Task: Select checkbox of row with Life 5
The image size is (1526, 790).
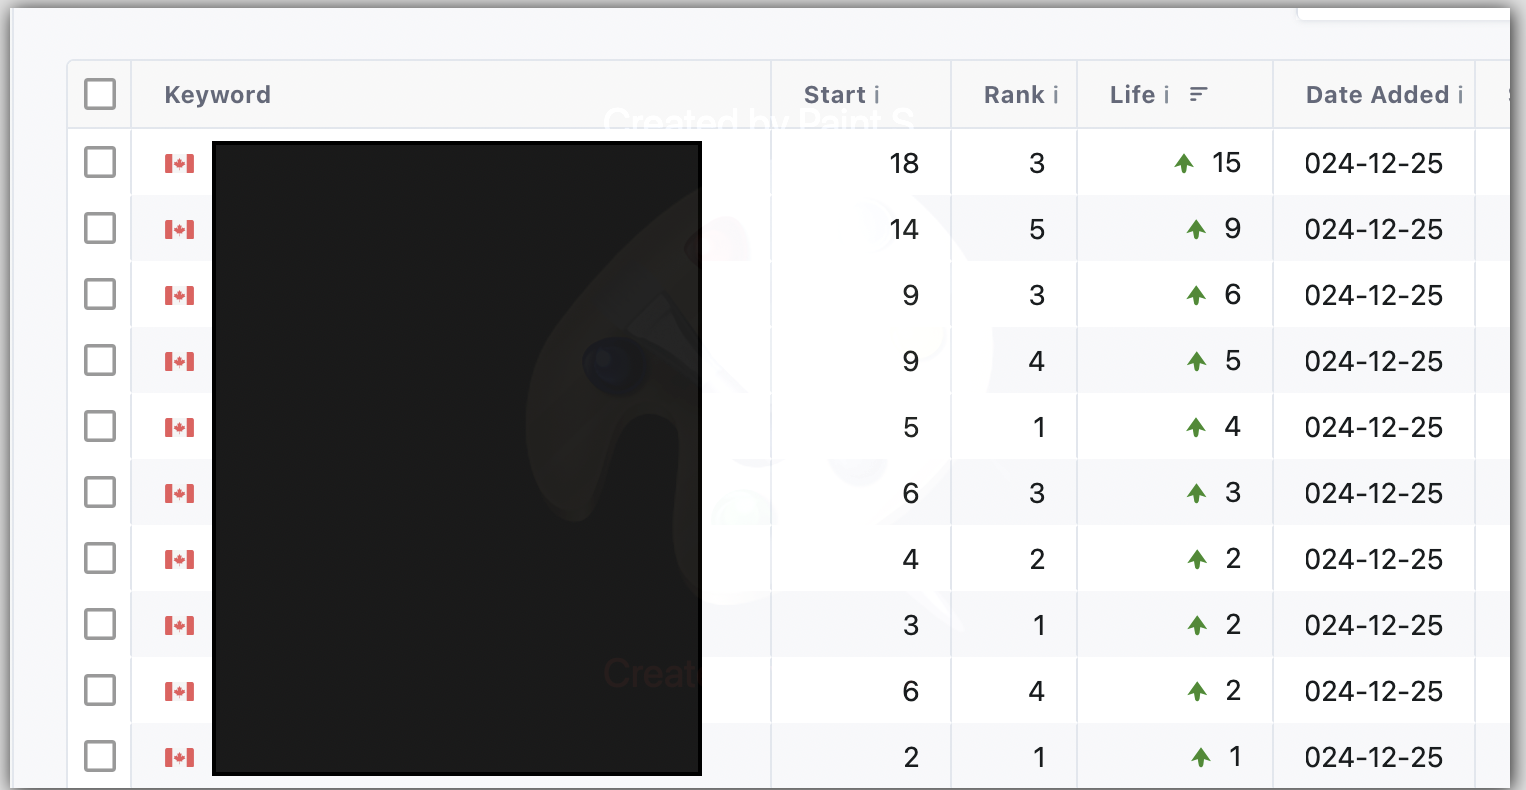Action: tap(100, 360)
